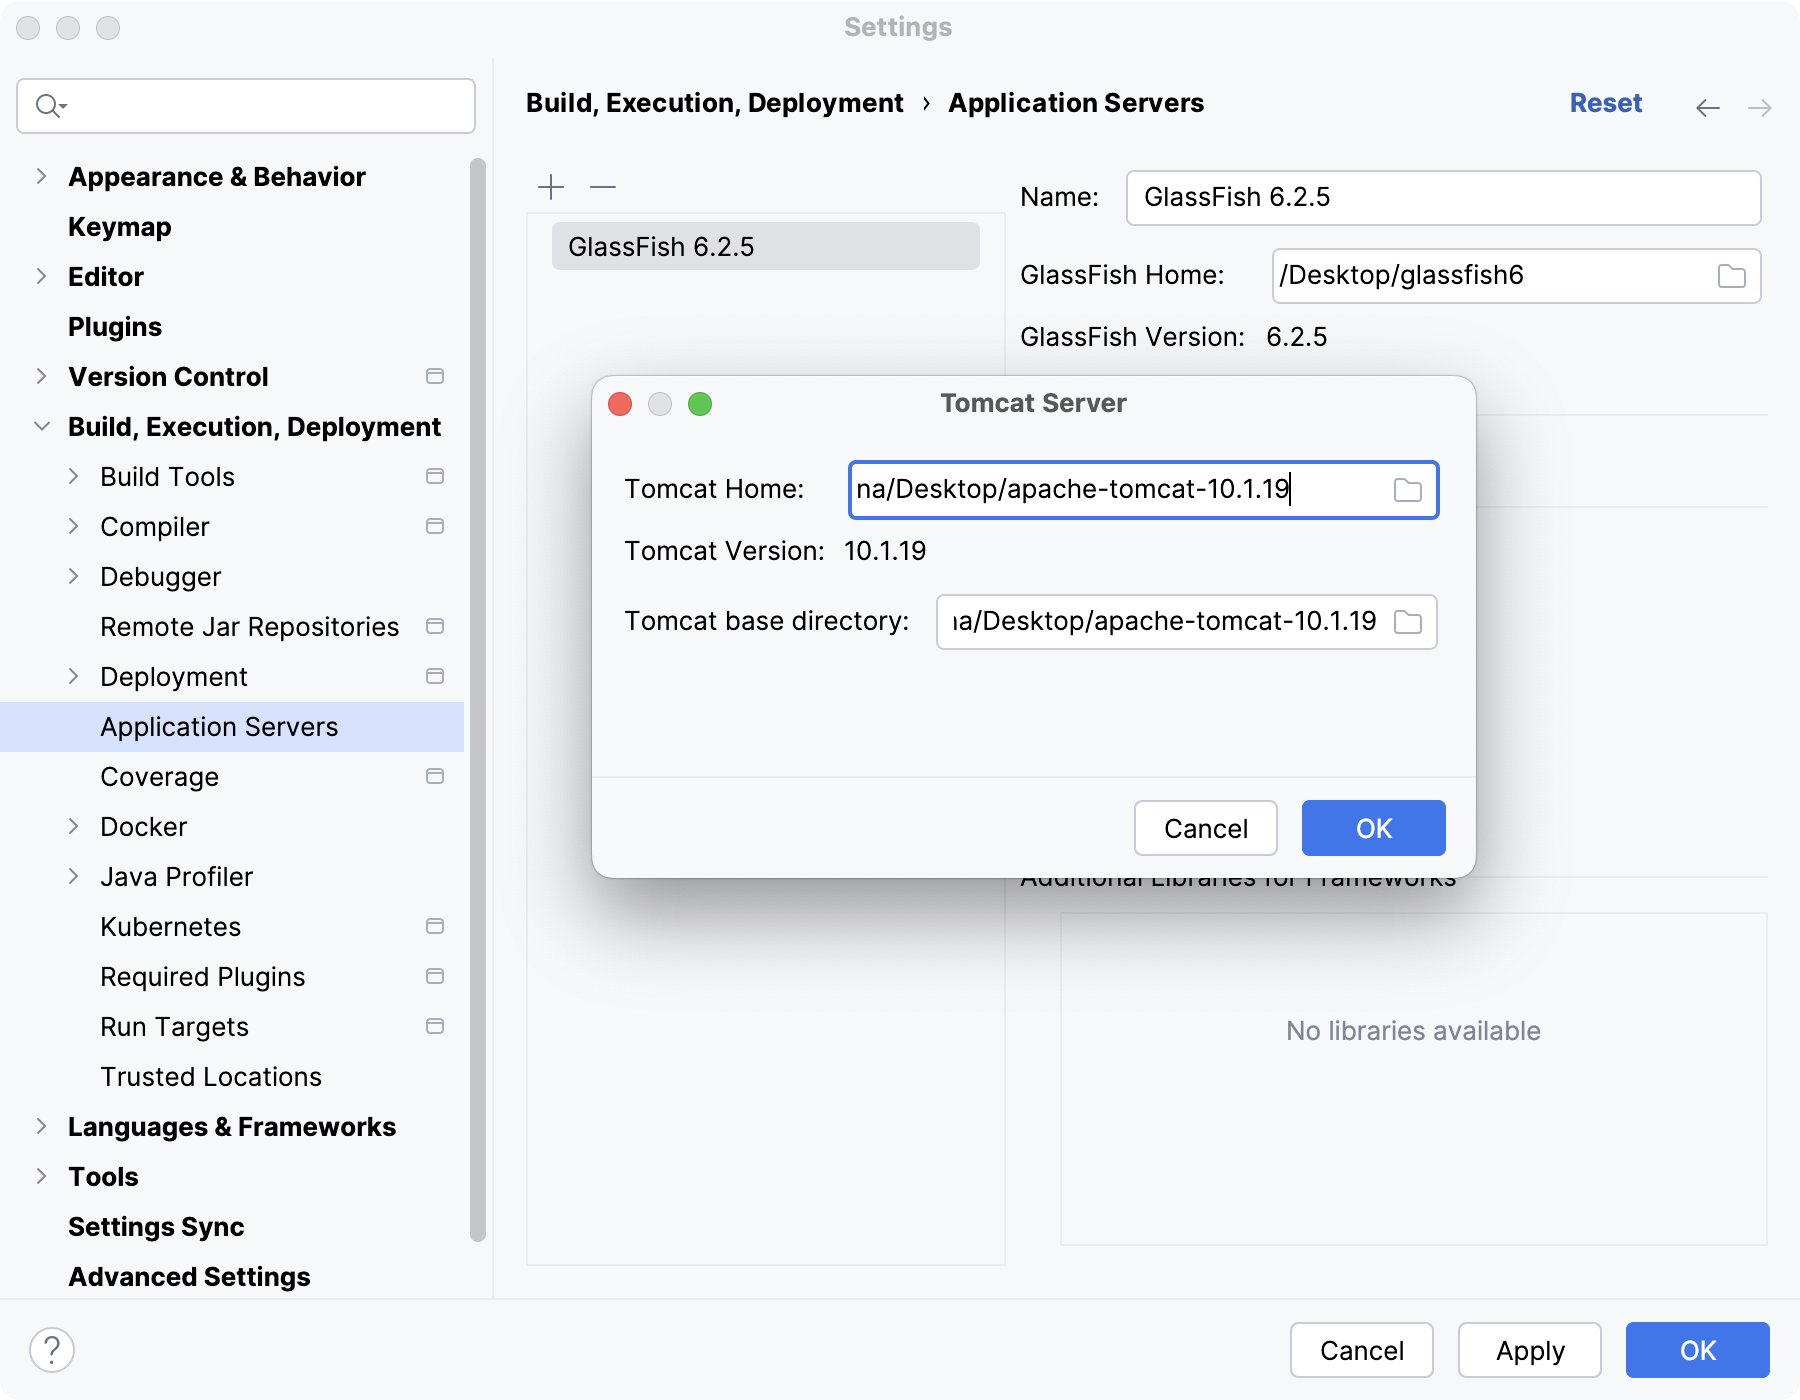Click the Build, Execution, Deployment breadcrumb
1800x1400 pixels.
[x=713, y=102]
